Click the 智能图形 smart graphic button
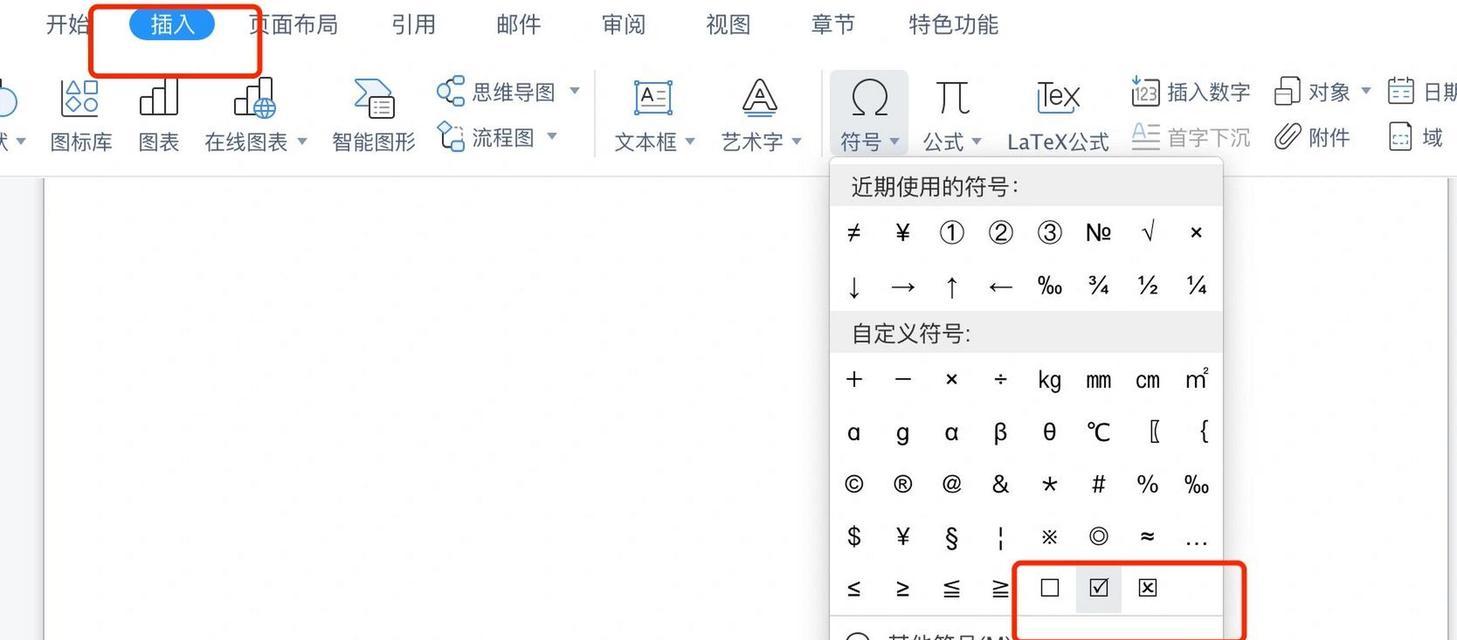 373,116
